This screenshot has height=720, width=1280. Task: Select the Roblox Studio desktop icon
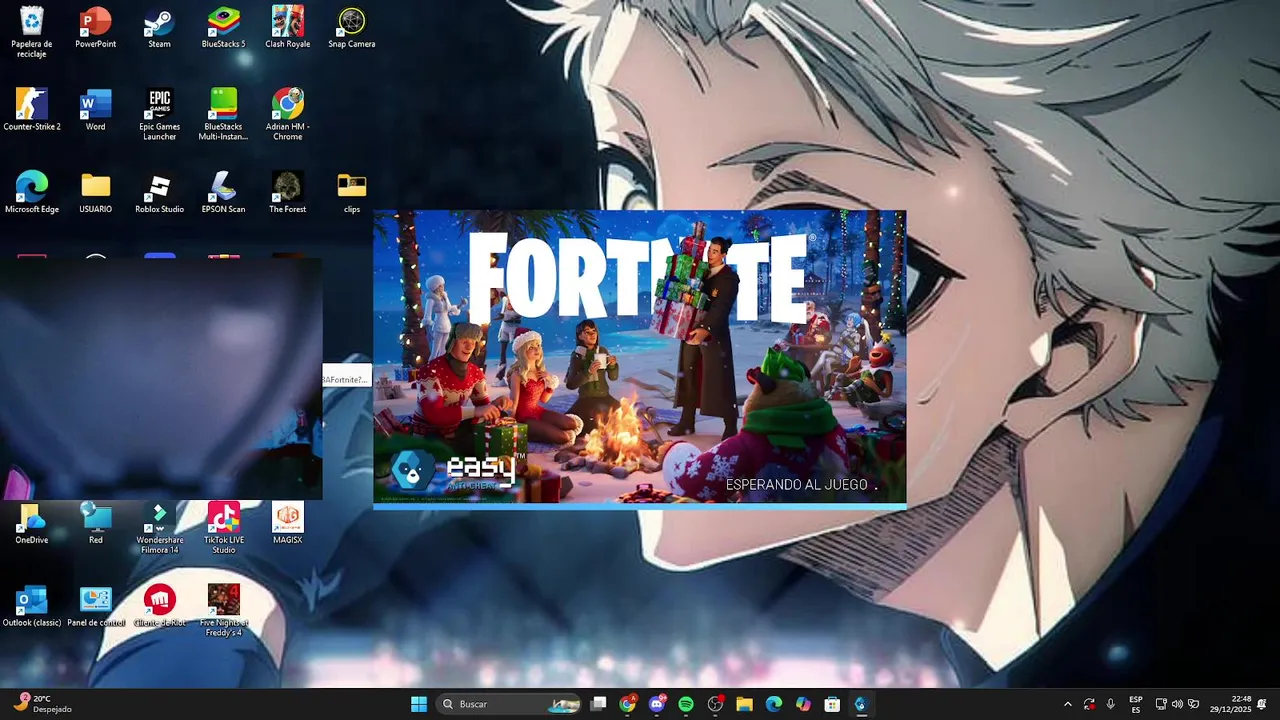click(x=159, y=192)
